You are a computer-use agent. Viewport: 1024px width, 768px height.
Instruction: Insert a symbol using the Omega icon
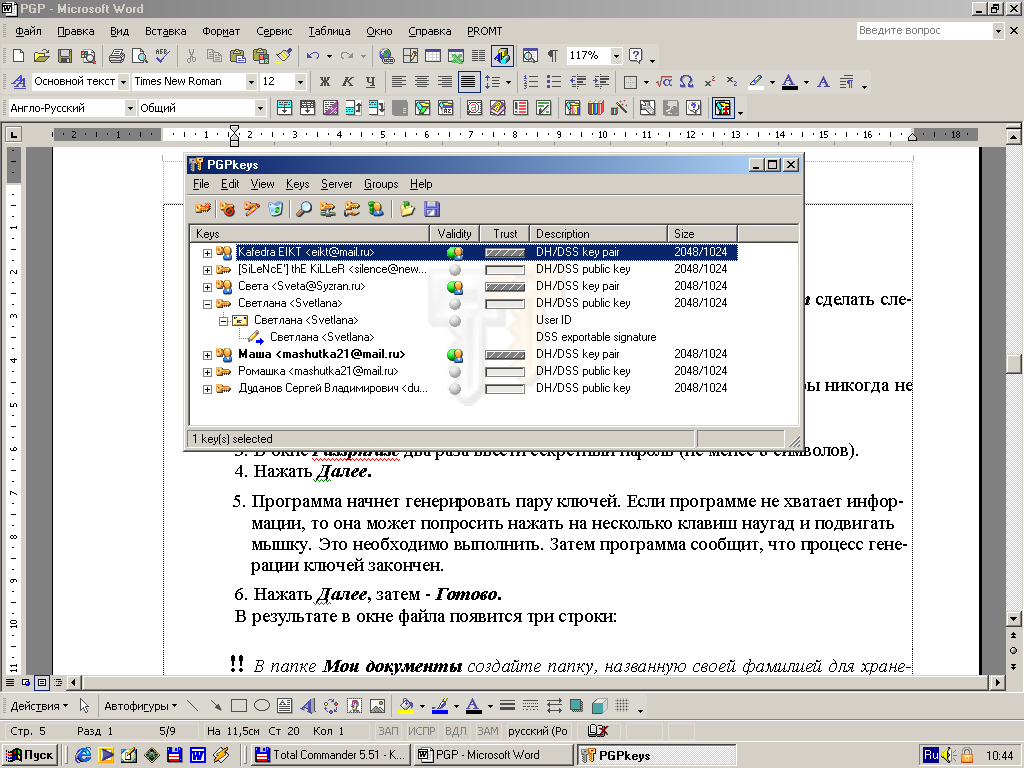point(686,82)
